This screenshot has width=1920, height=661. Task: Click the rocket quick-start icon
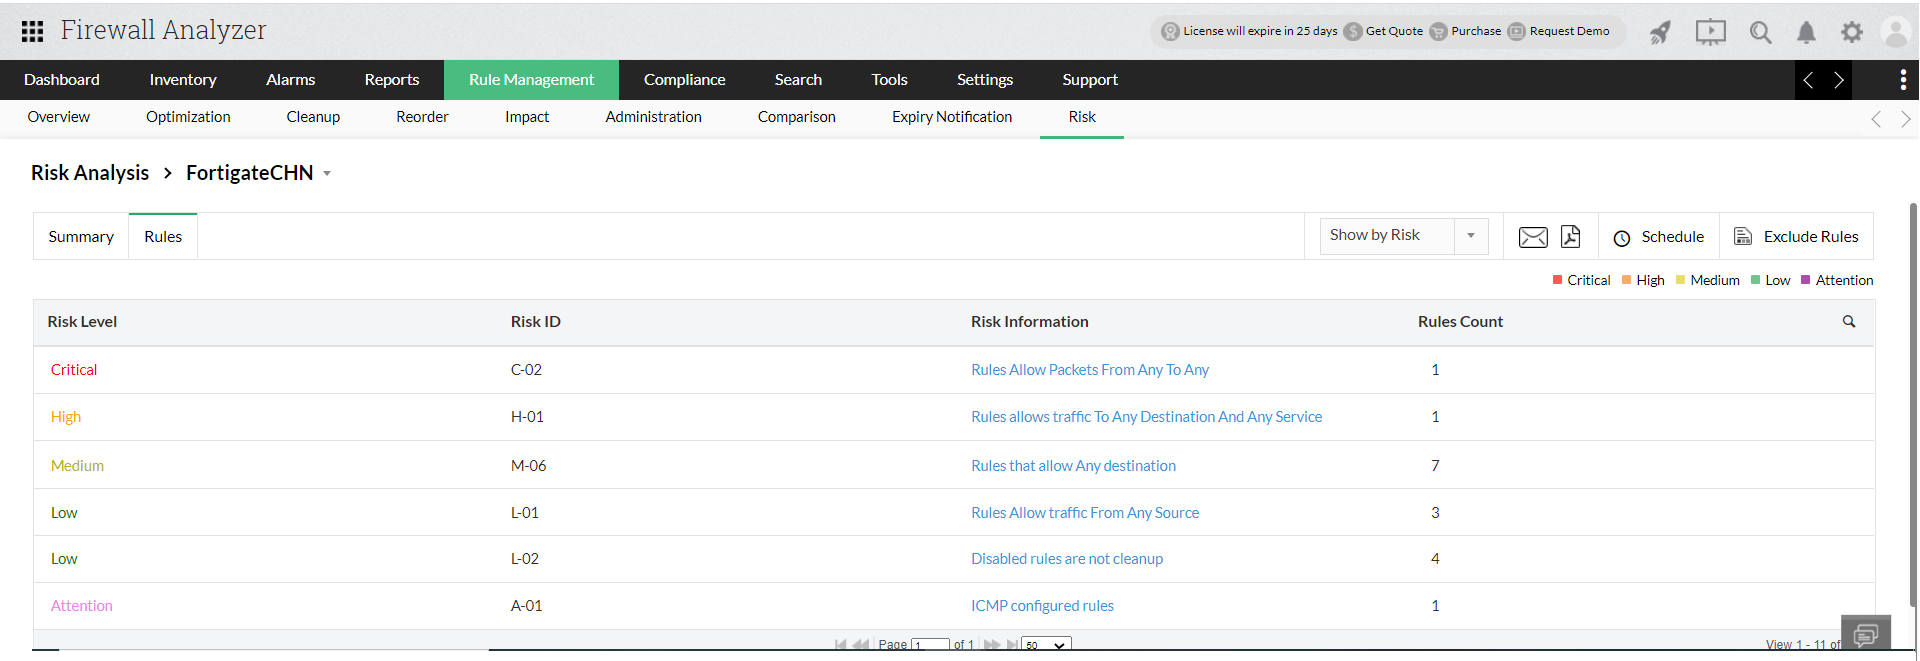coord(1660,32)
